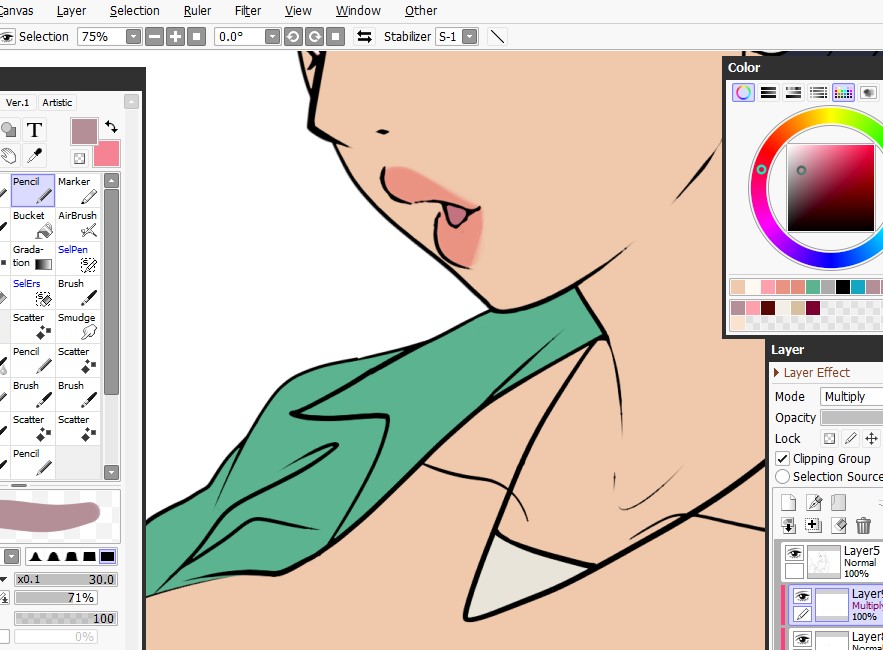Toggle lock layer movement

(x=871, y=438)
